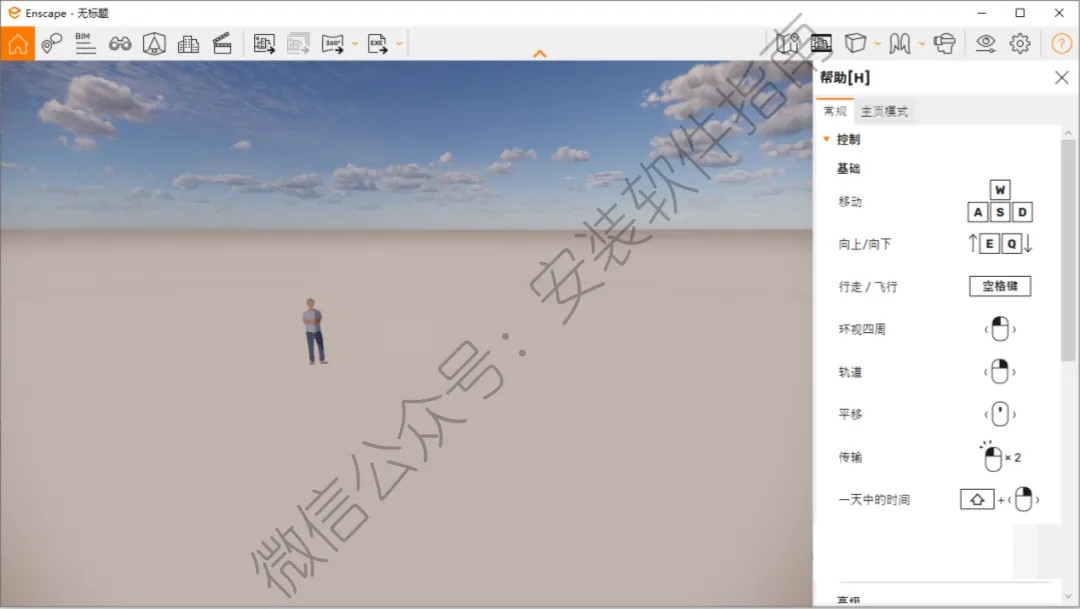Open visual settings eye icon
The height and width of the screenshot is (609, 1080).
point(986,43)
